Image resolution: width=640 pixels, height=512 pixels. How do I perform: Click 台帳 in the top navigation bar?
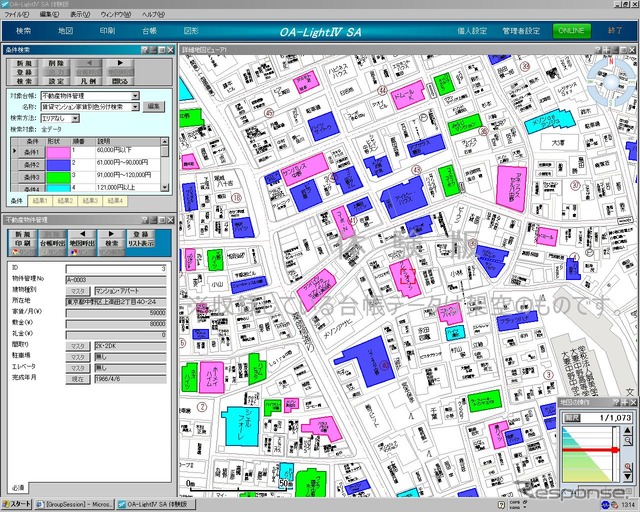pyautogui.click(x=149, y=31)
